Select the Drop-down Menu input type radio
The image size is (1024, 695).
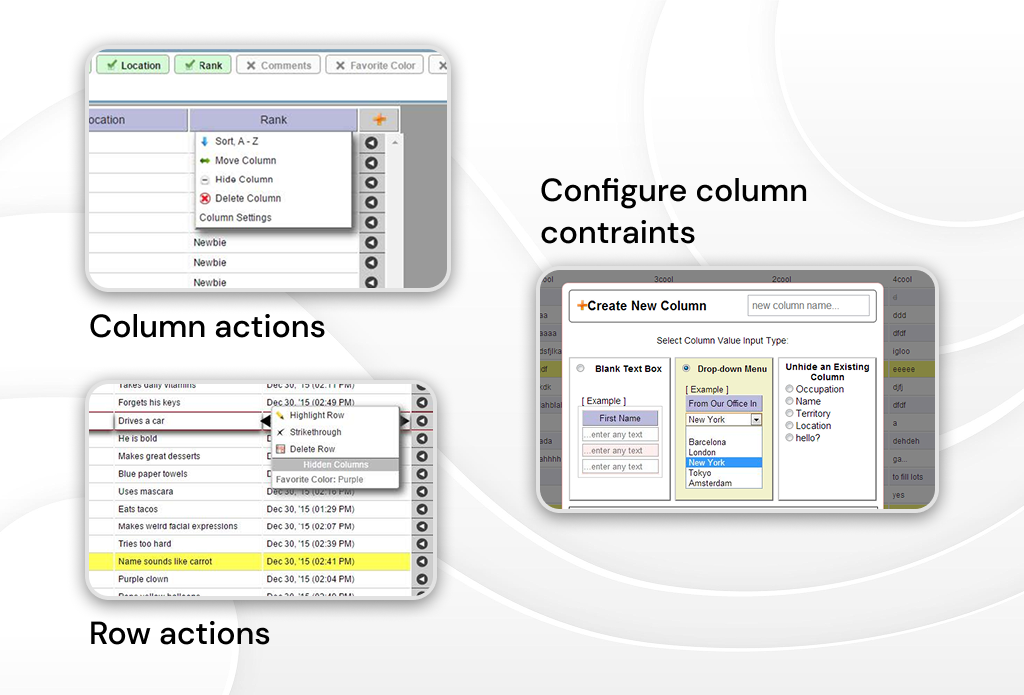[685, 369]
